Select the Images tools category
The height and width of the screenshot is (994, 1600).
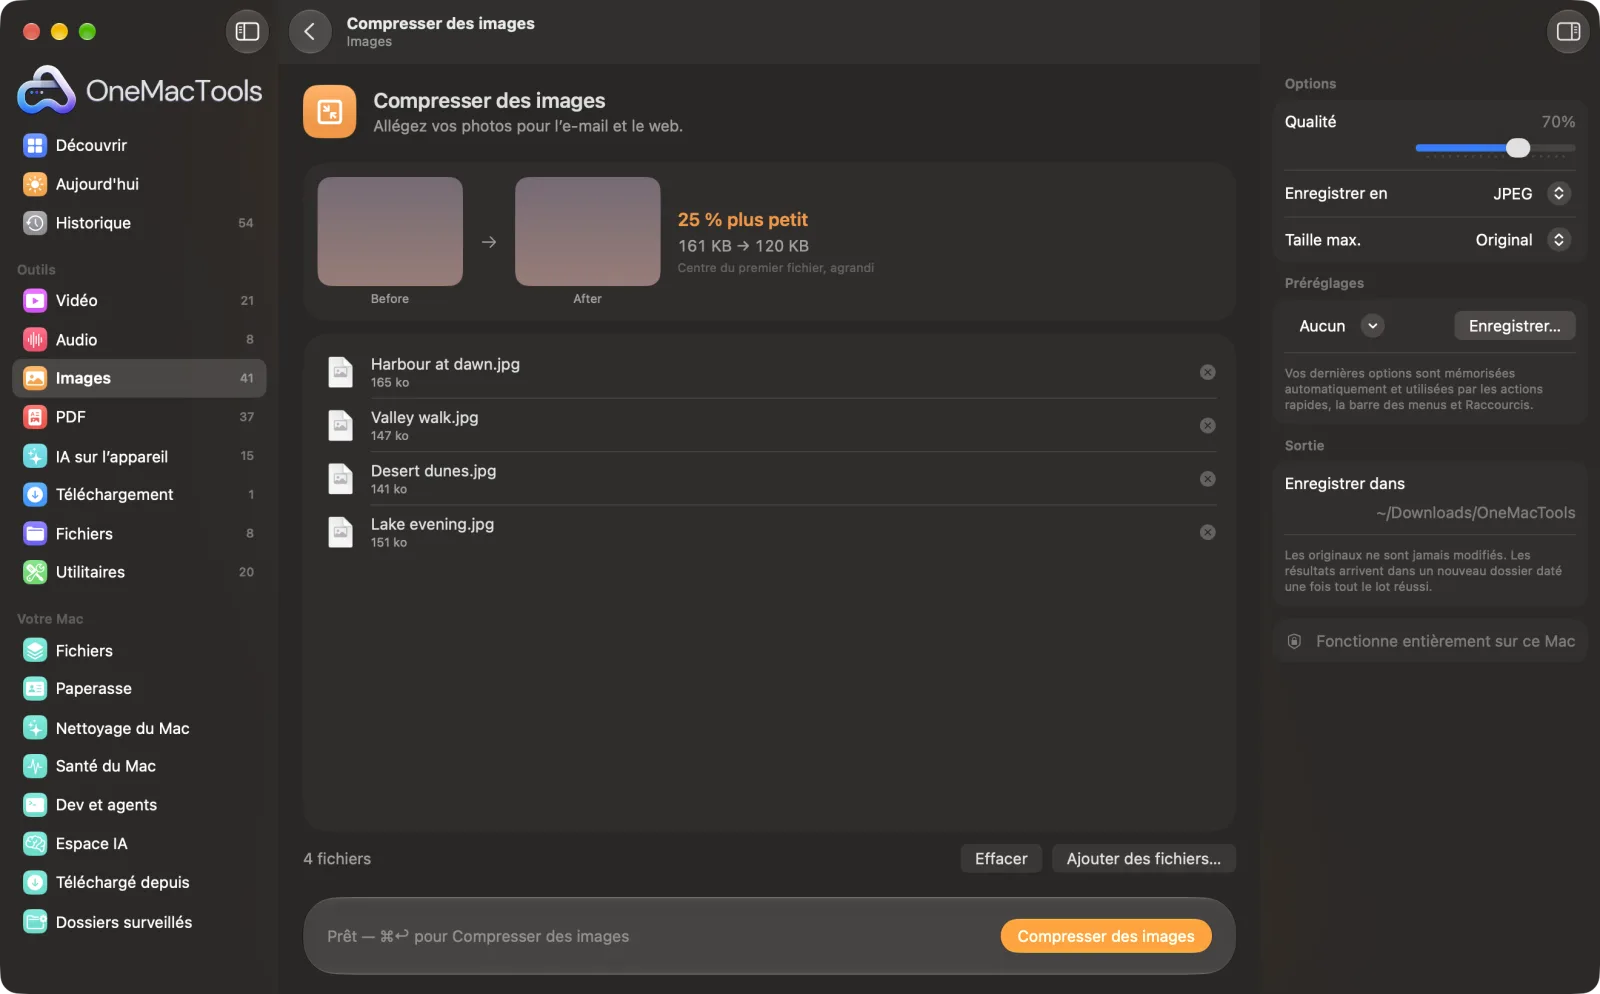pos(139,378)
